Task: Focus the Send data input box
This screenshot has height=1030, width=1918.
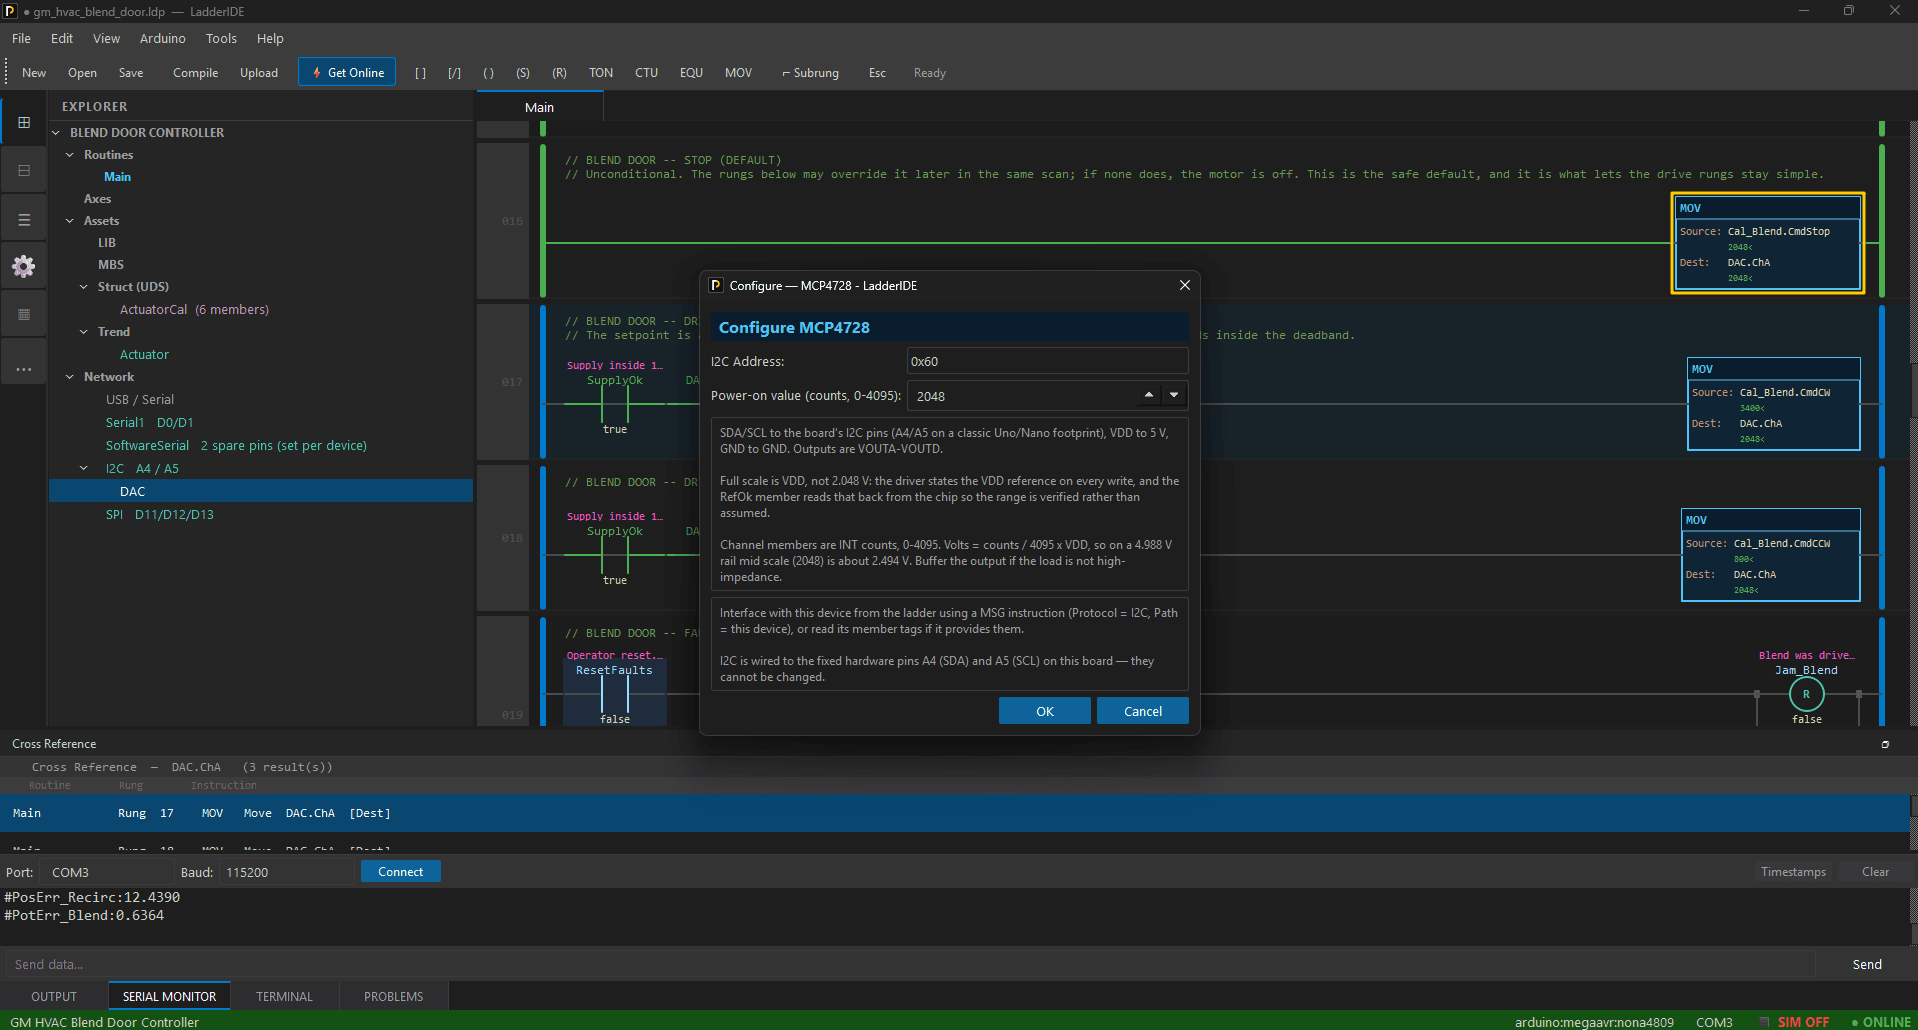Action: (x=910, y=964)
